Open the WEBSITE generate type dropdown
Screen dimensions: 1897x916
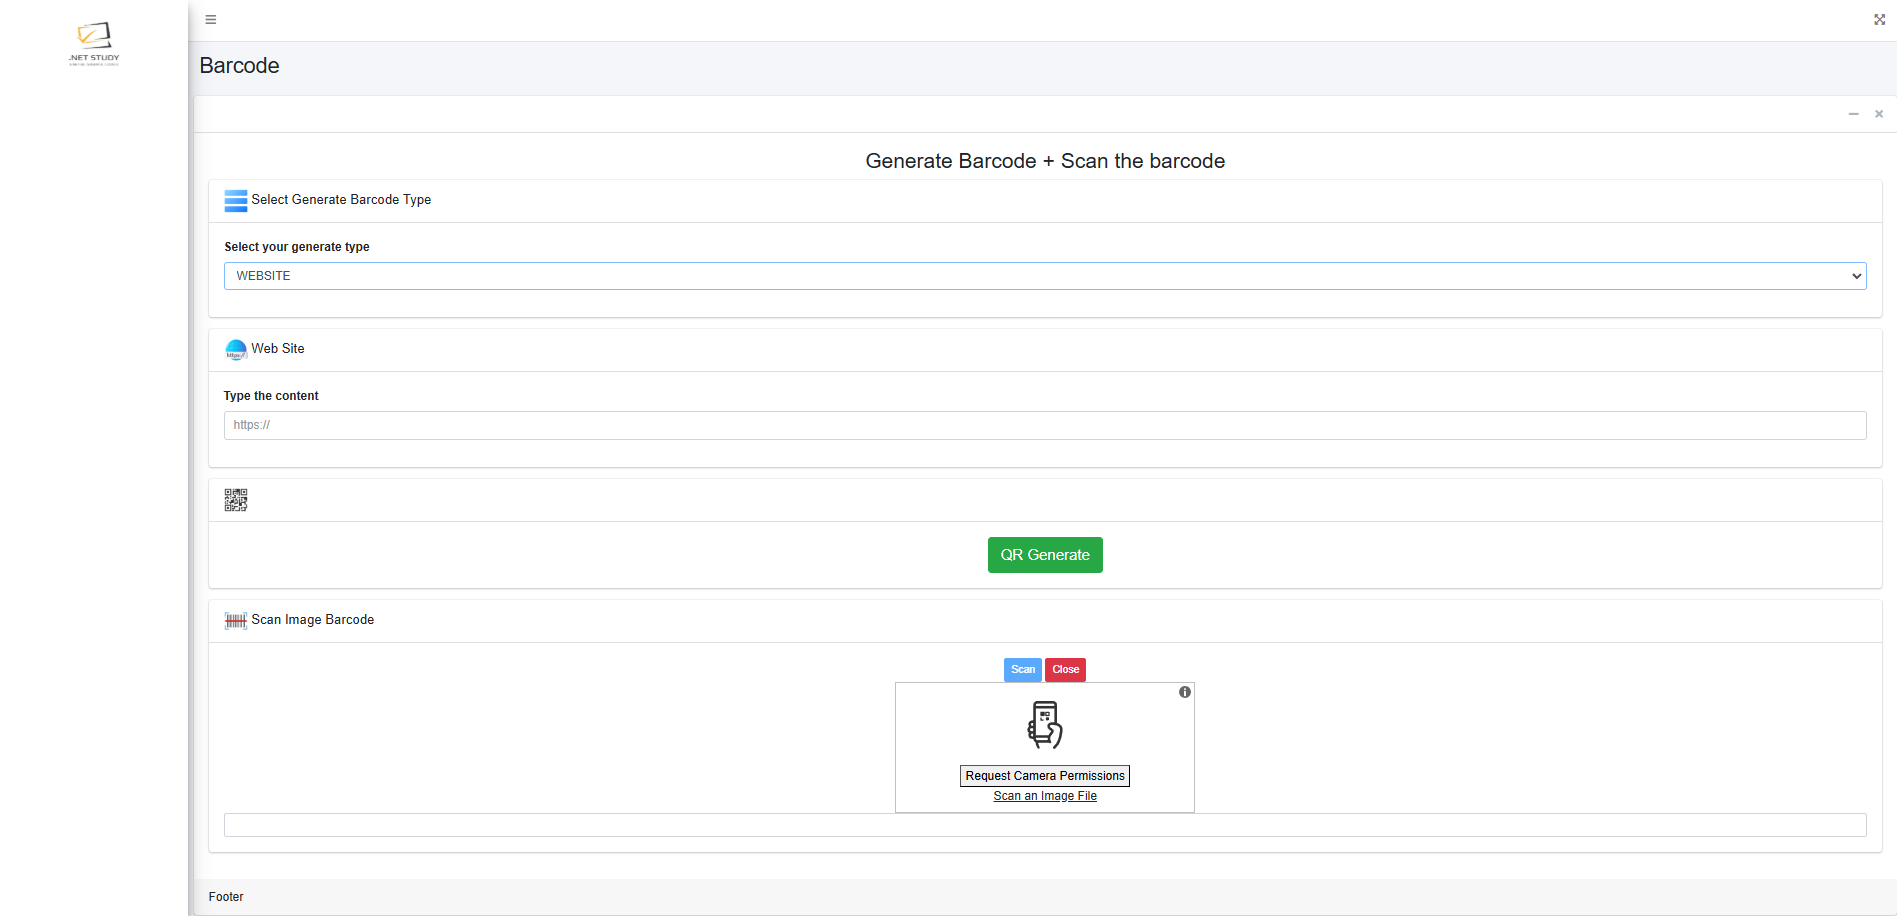pyautogui.click(x=1044, y=276)
